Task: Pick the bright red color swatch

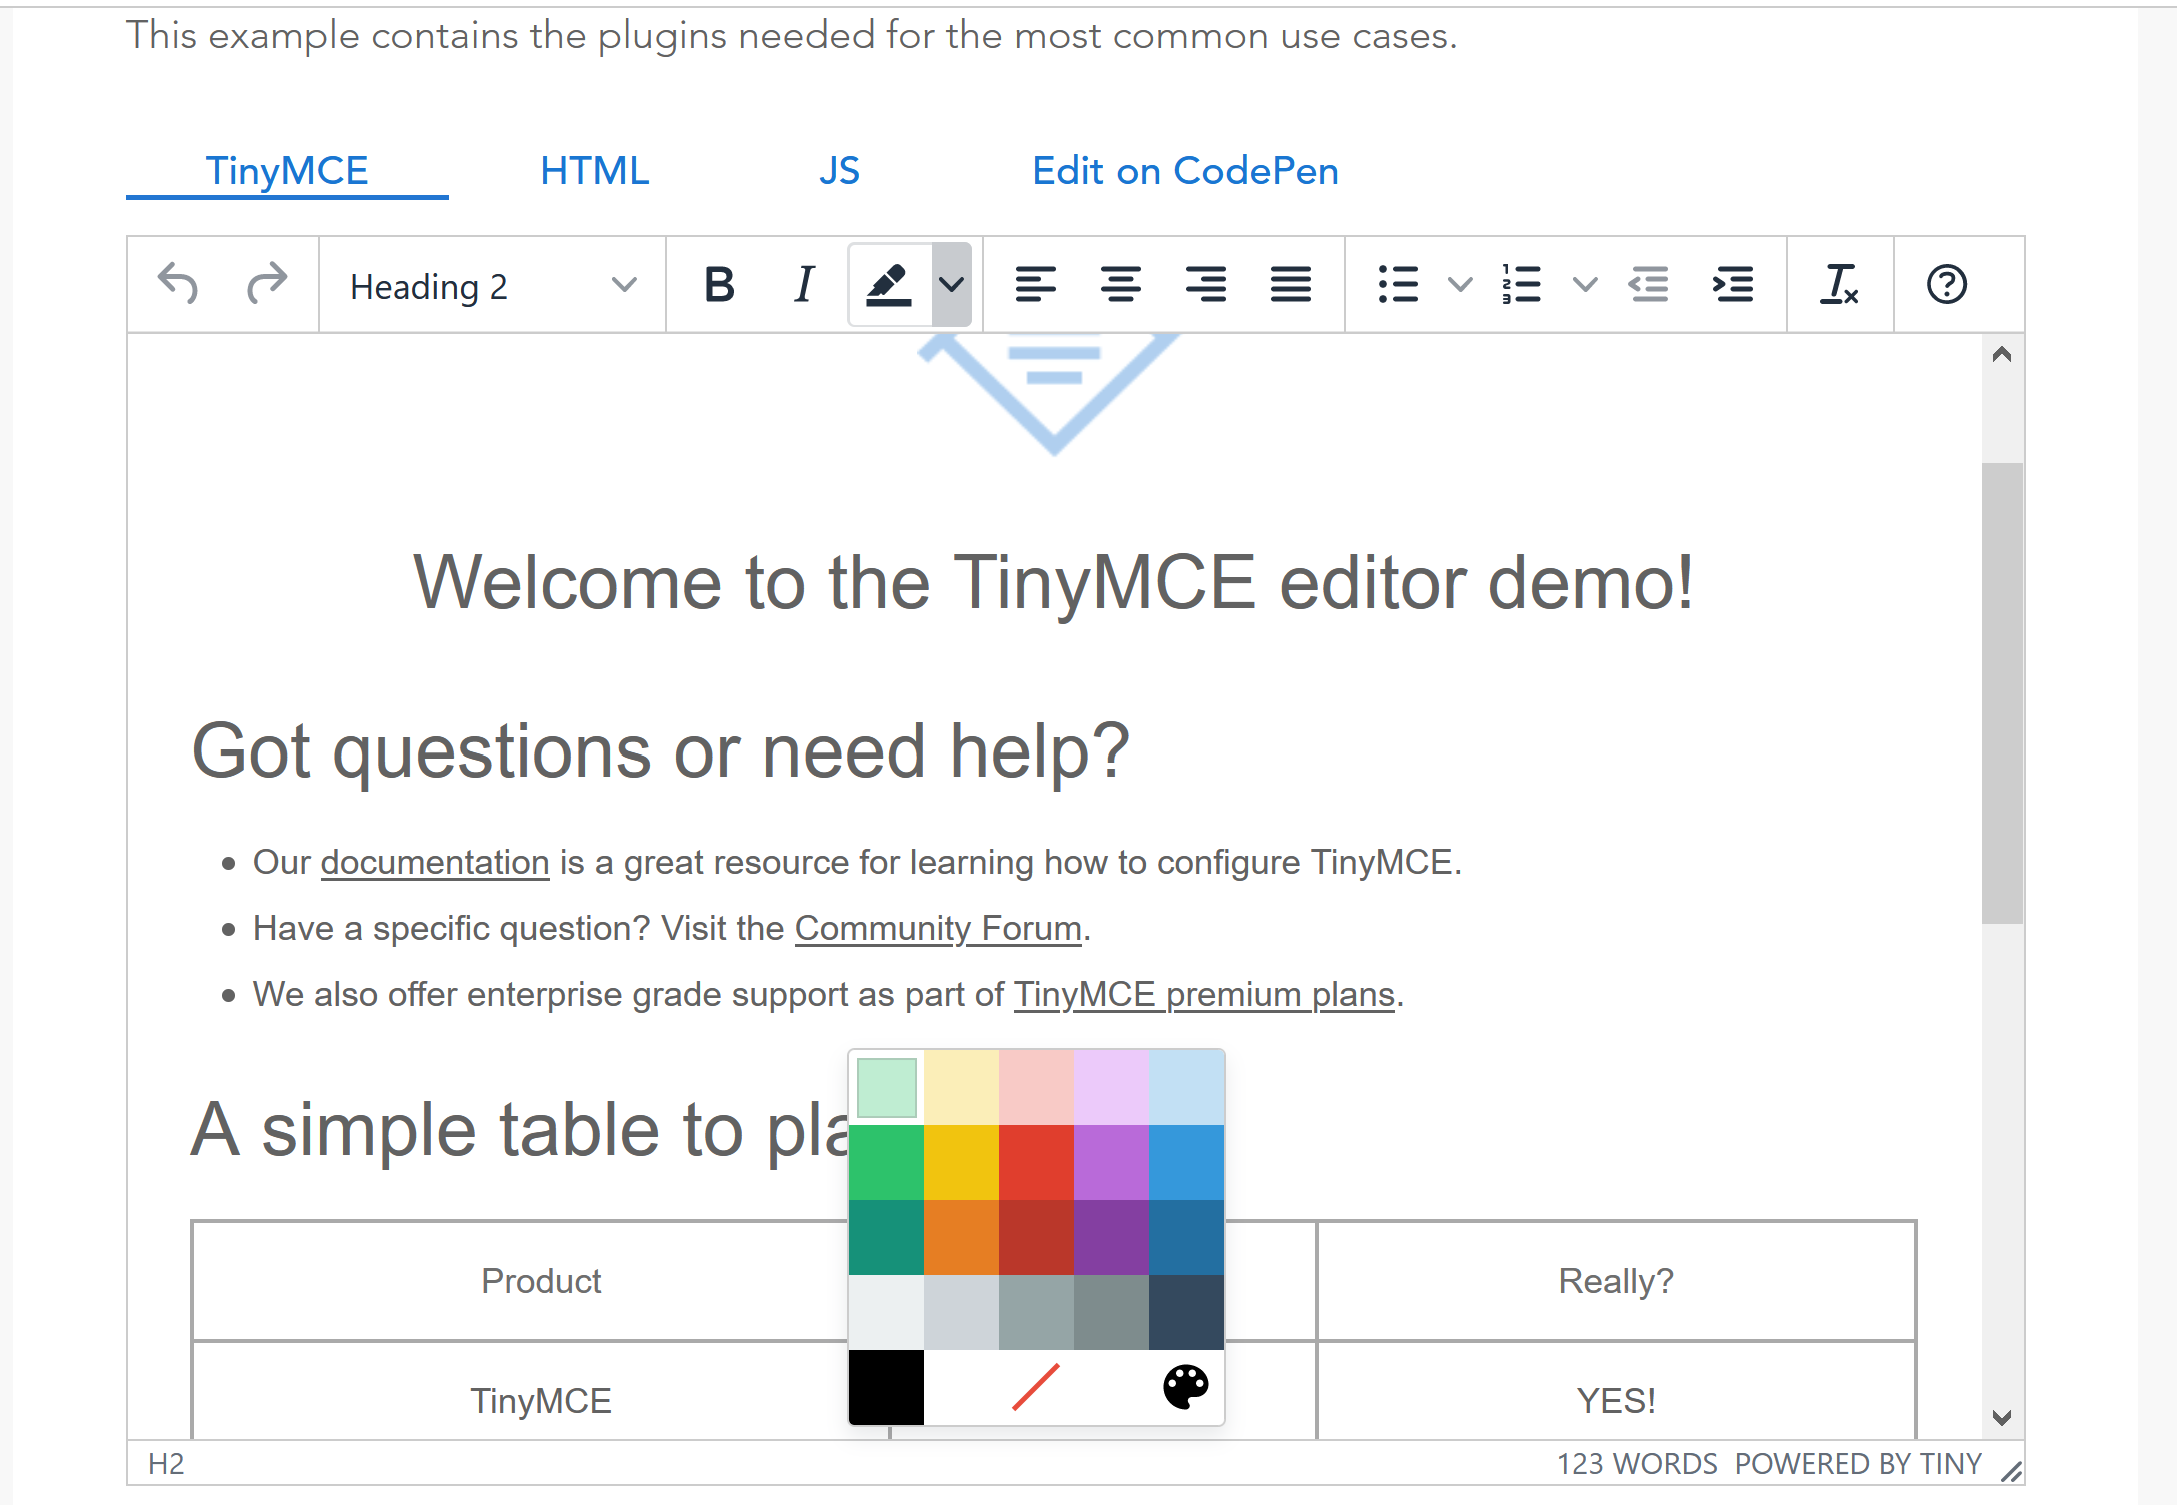Action: [x=1036, y=1162]
